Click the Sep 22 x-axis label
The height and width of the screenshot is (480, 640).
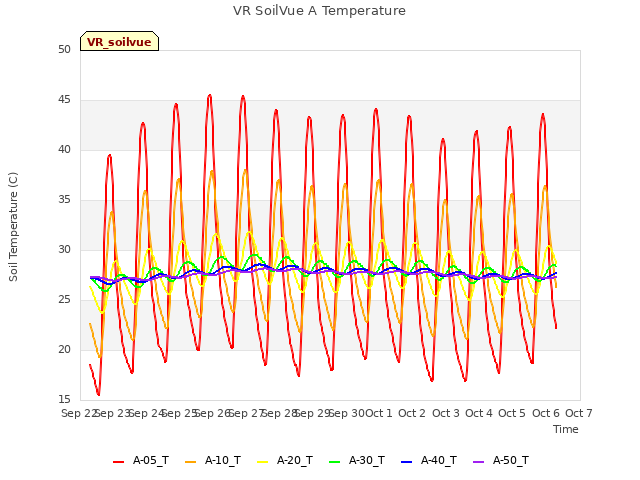(x=79, y=413)
